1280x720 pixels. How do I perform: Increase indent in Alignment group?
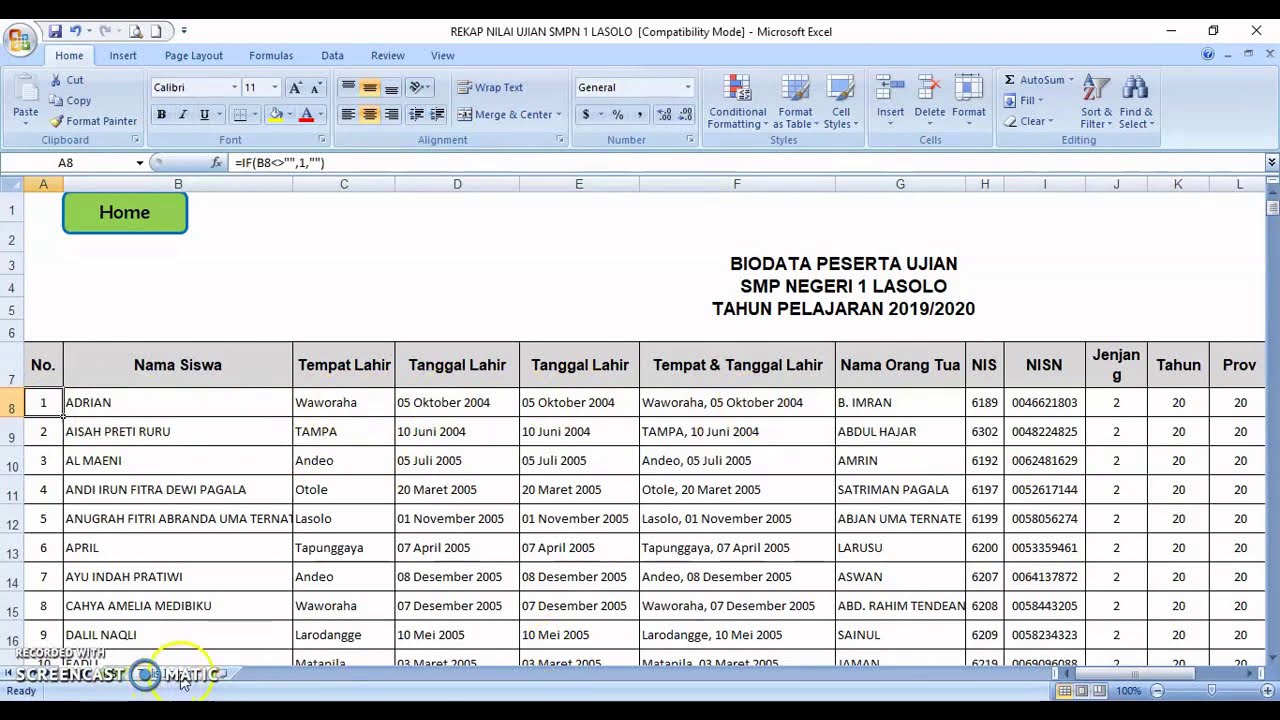point(437,115)
